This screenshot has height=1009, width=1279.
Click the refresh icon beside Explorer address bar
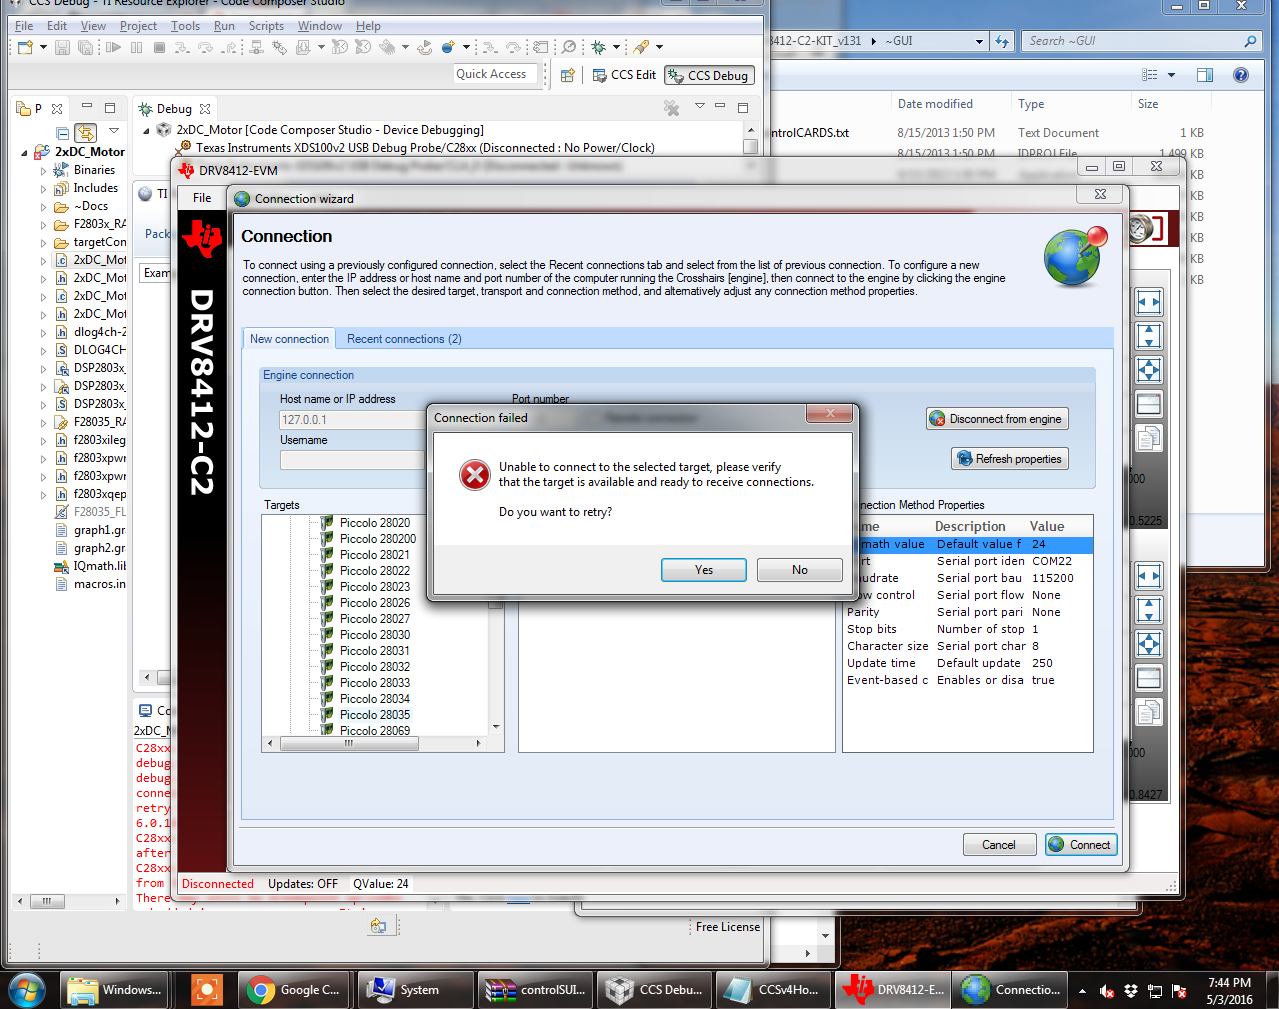tap(1002, 41)
